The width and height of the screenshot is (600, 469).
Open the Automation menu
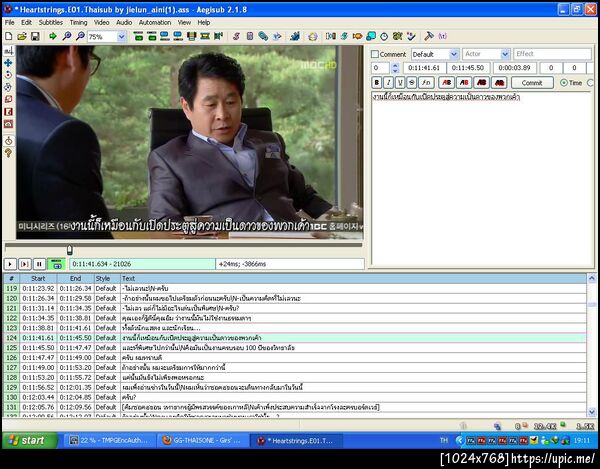155,23
